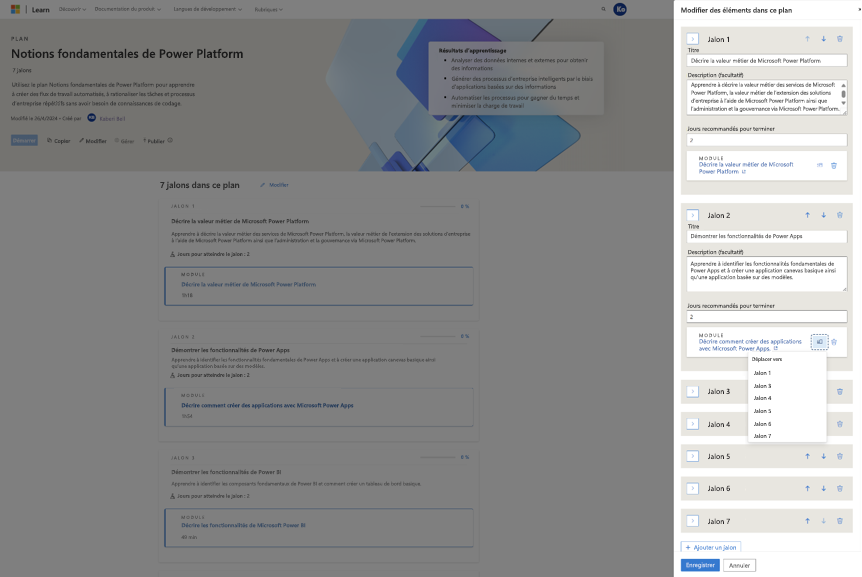Expand the Jalon 4 section
The image size is (862, 577).
point(693,424)
